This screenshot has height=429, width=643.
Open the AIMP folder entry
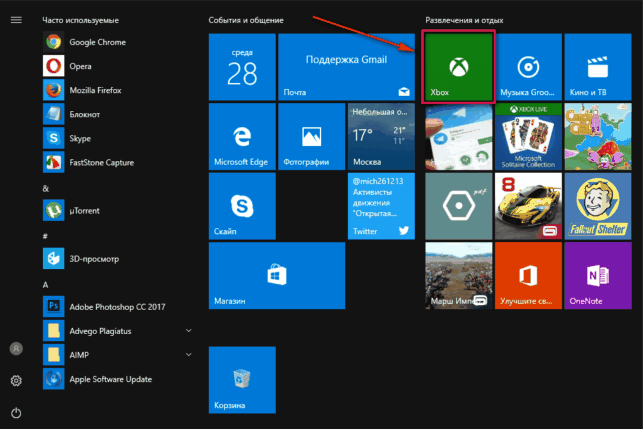point(117,355)
